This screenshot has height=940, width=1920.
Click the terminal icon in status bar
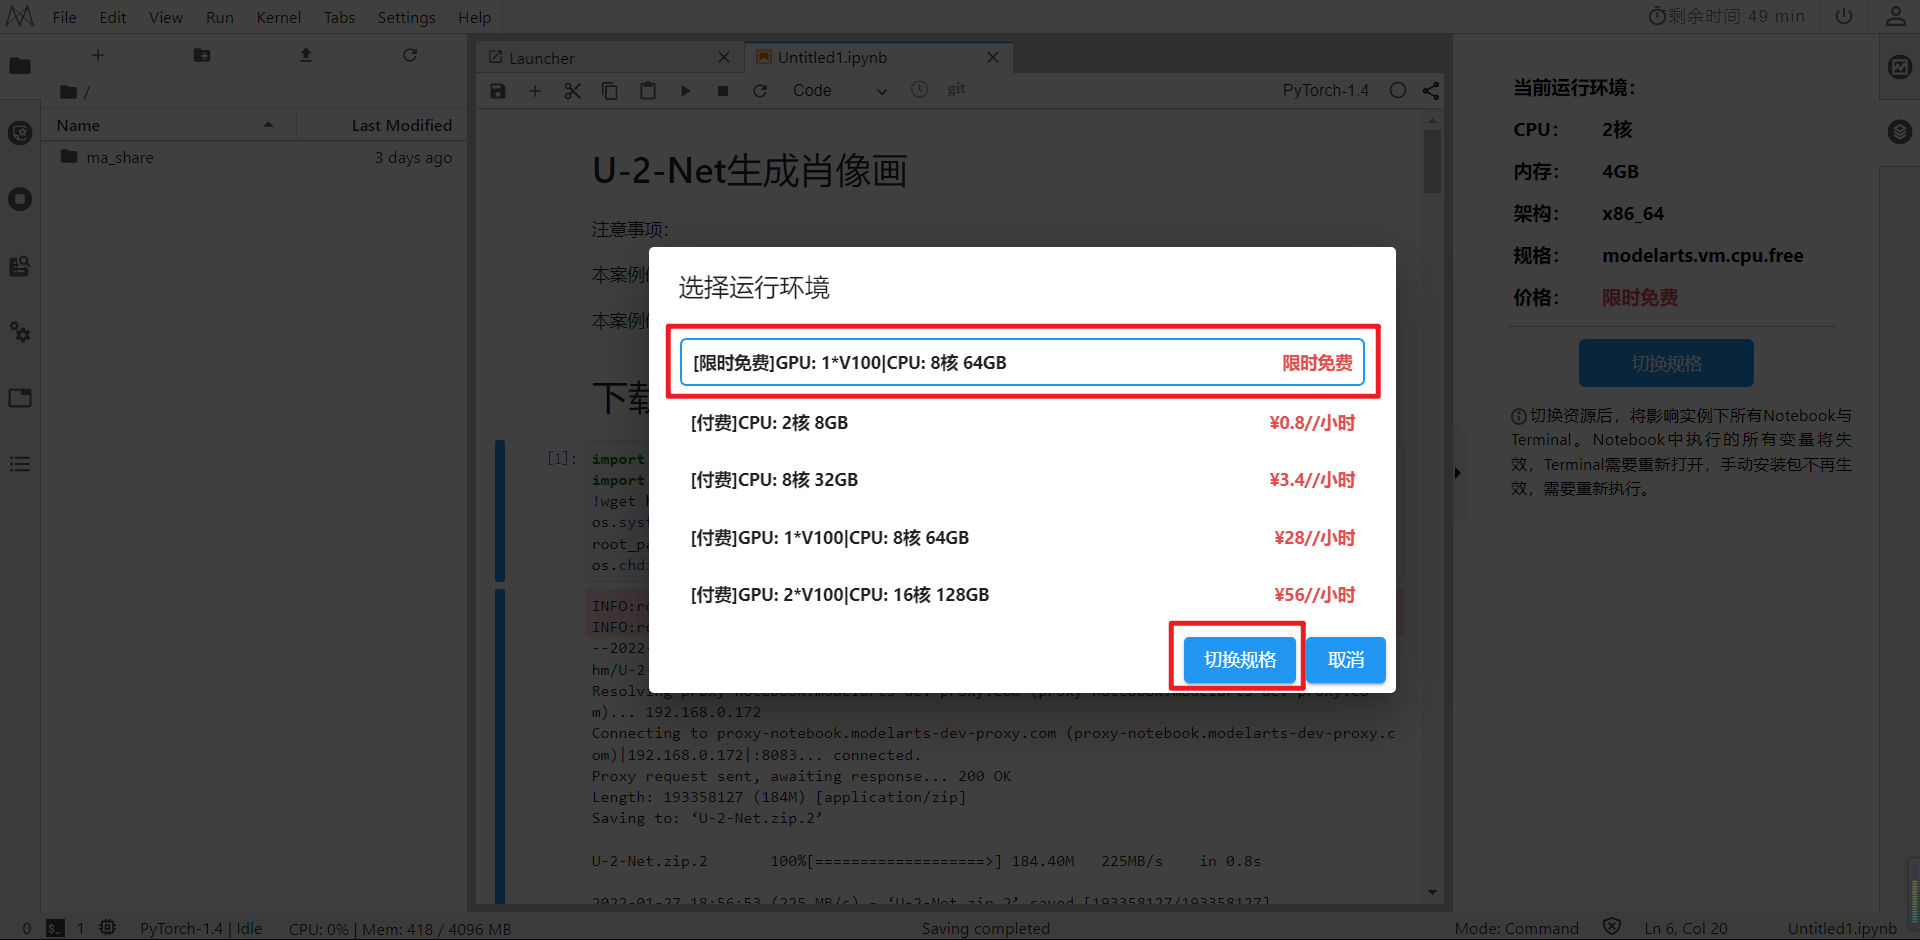point(56,928)
